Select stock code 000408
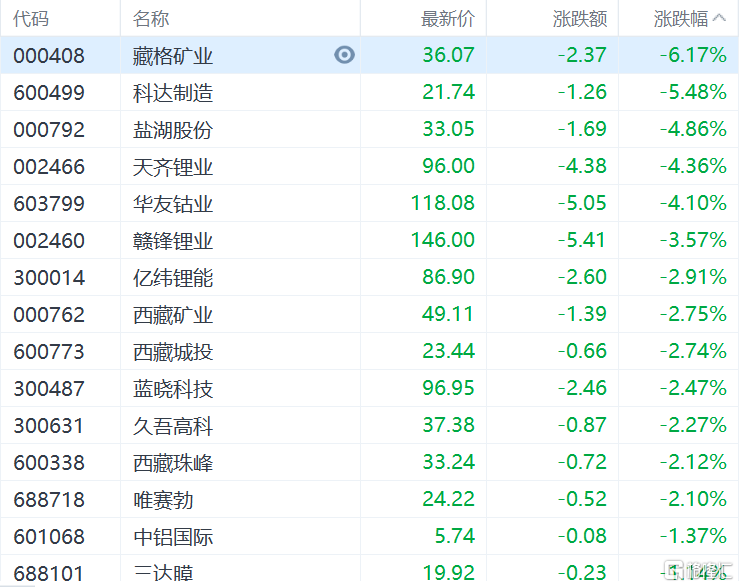The width and height of the screenshot is (739, 587). (49, 56)
